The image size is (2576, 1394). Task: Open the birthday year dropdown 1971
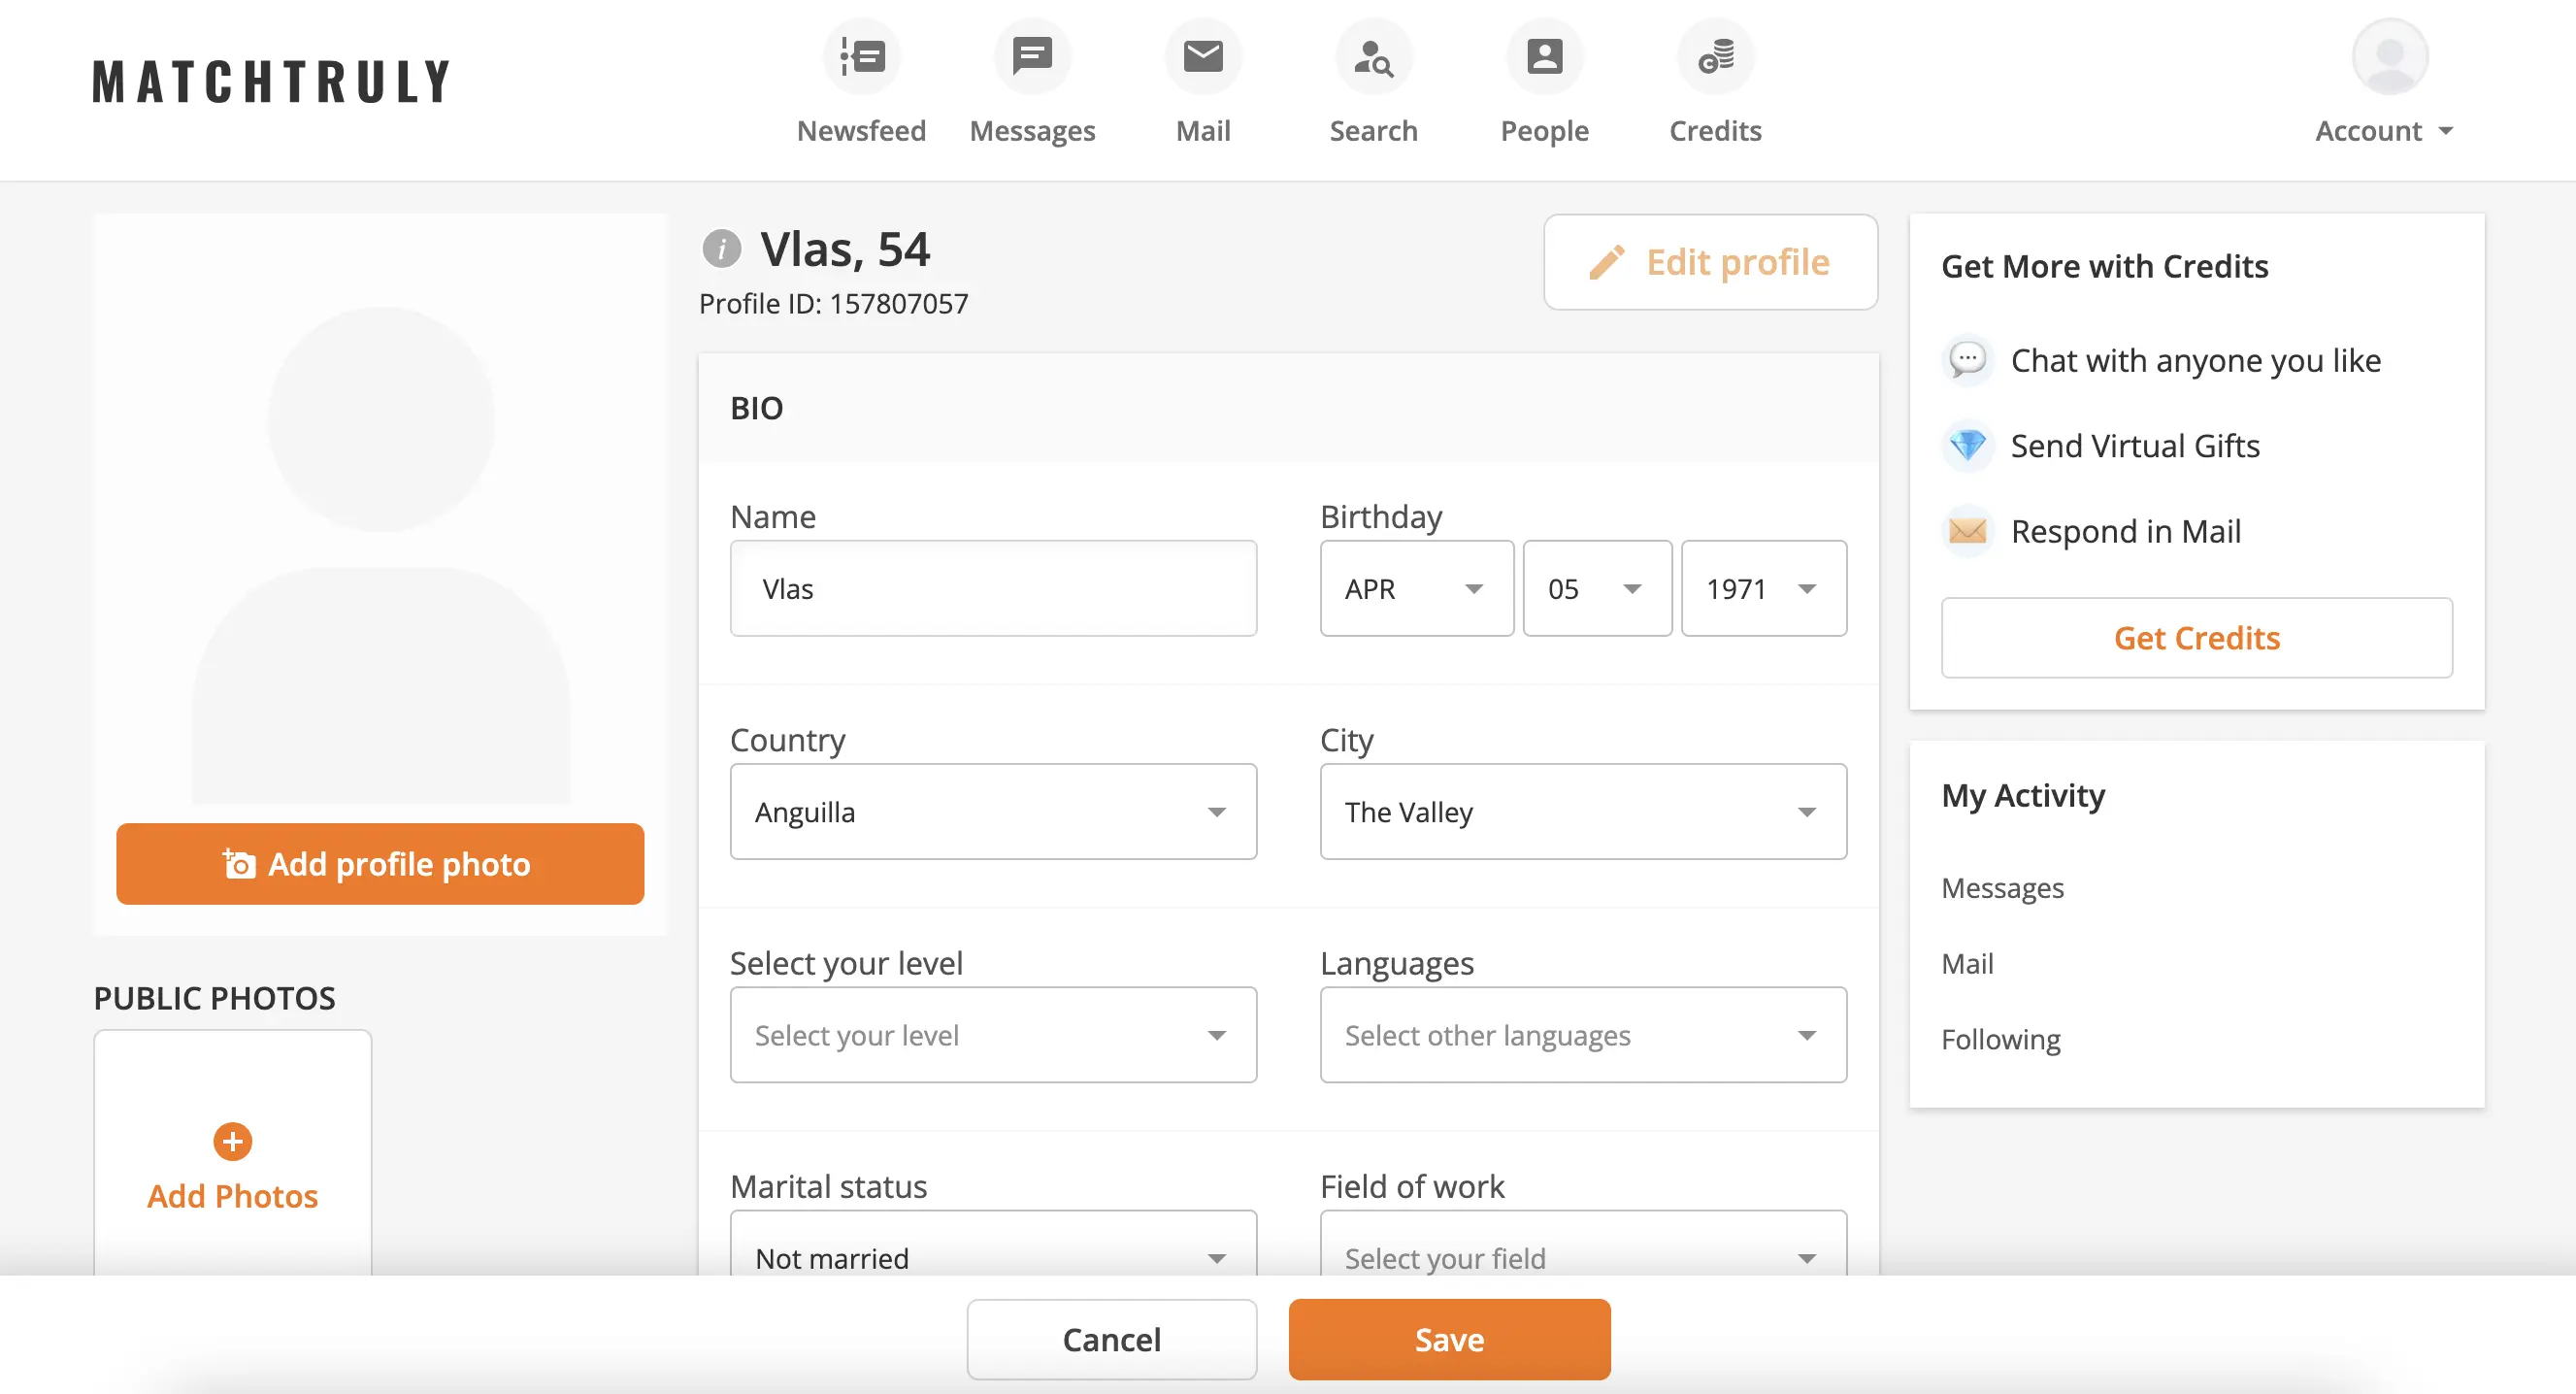(1763, 589)
